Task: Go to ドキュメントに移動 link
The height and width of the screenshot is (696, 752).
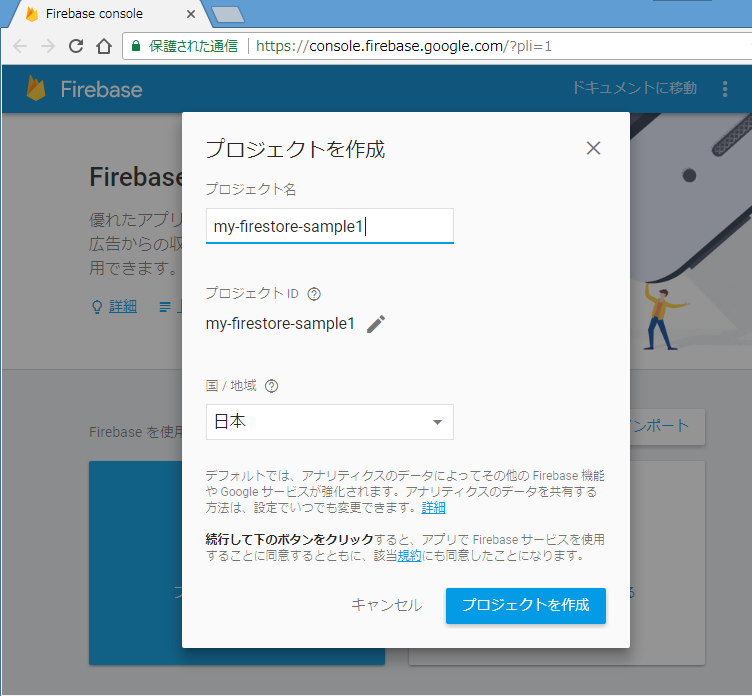Action: (x=634, y=88)
